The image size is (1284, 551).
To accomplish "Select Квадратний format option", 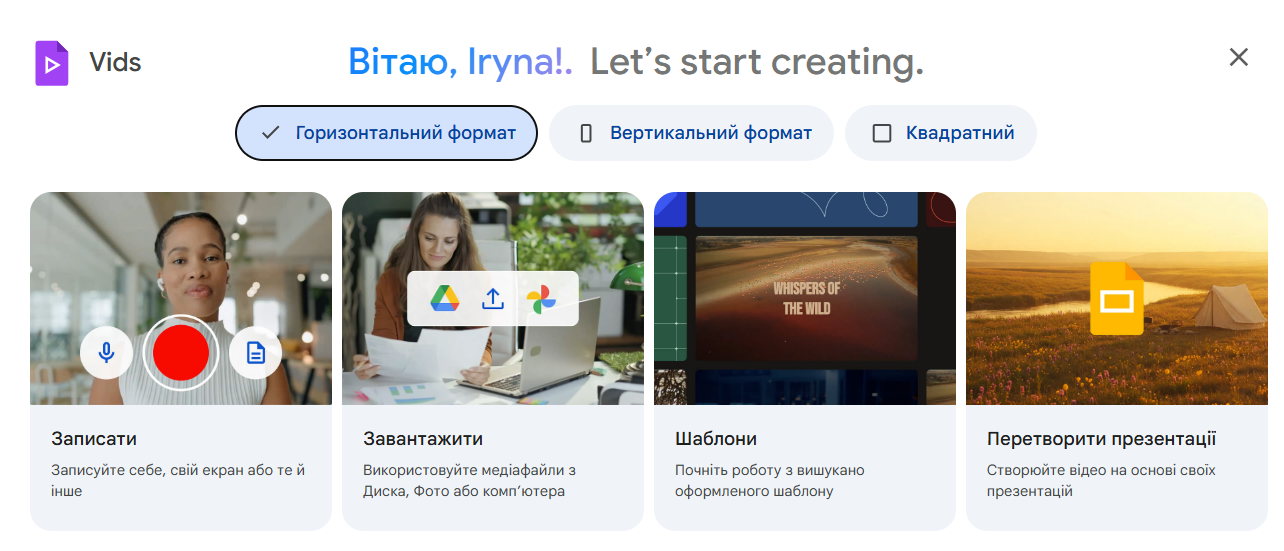I will (940, 133).
